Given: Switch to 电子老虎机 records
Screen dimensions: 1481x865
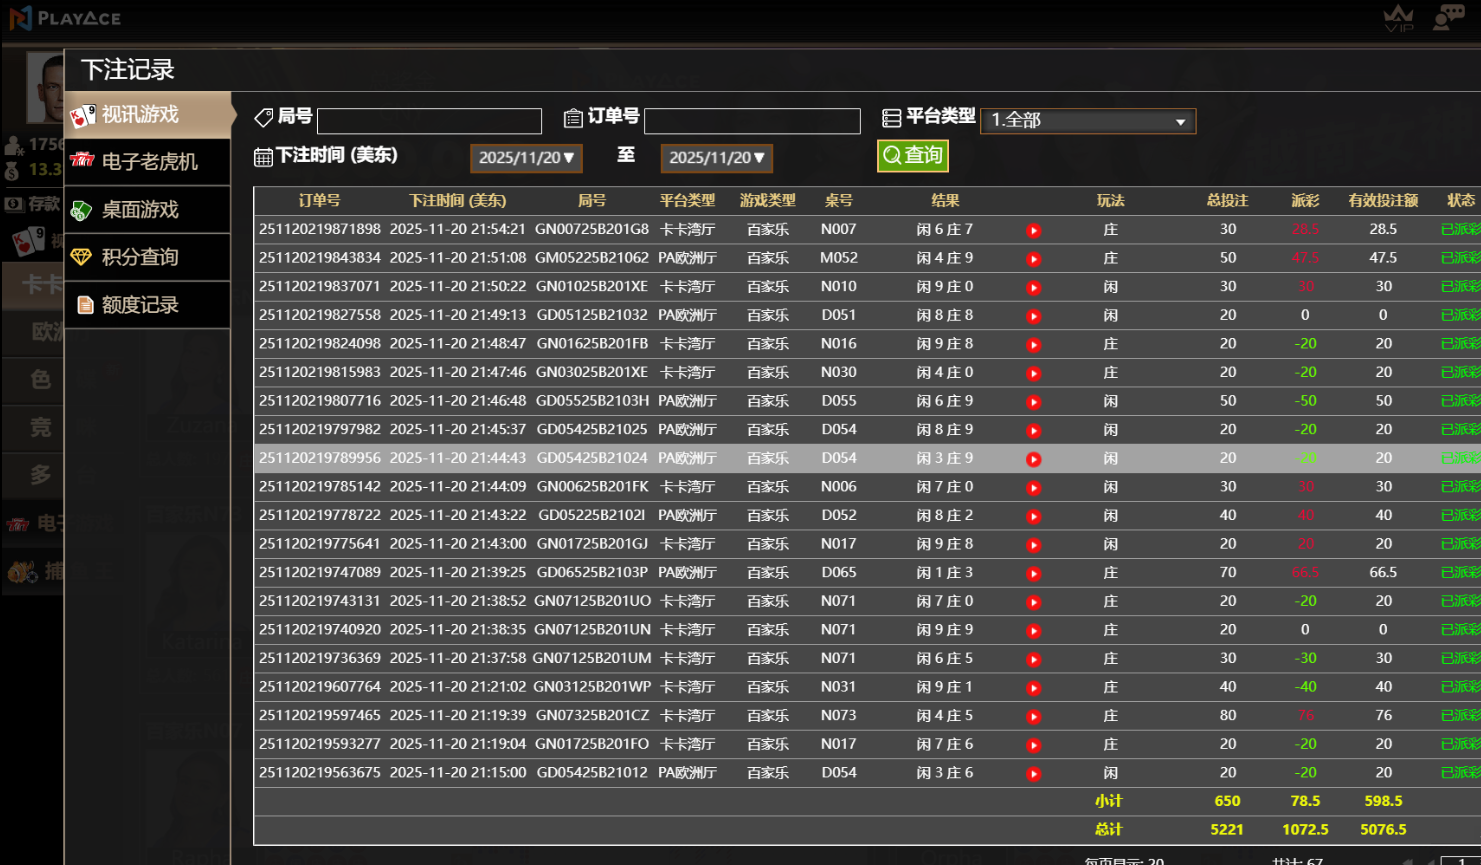Looking at the screenshot, I should 148,162.
